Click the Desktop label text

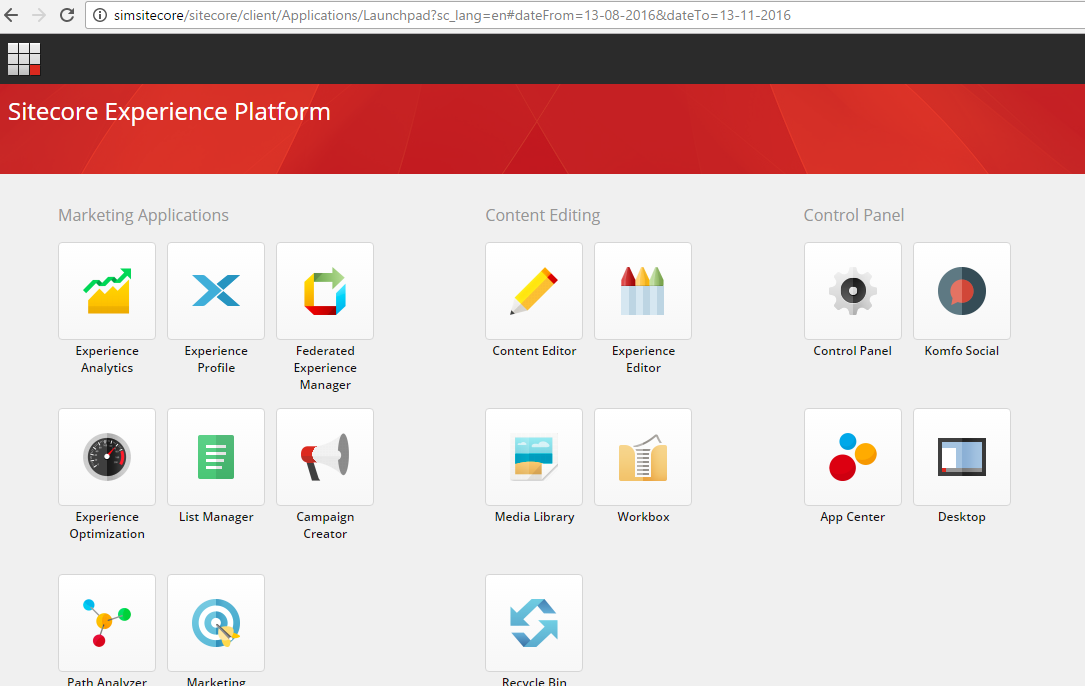(x=962, y=517)
